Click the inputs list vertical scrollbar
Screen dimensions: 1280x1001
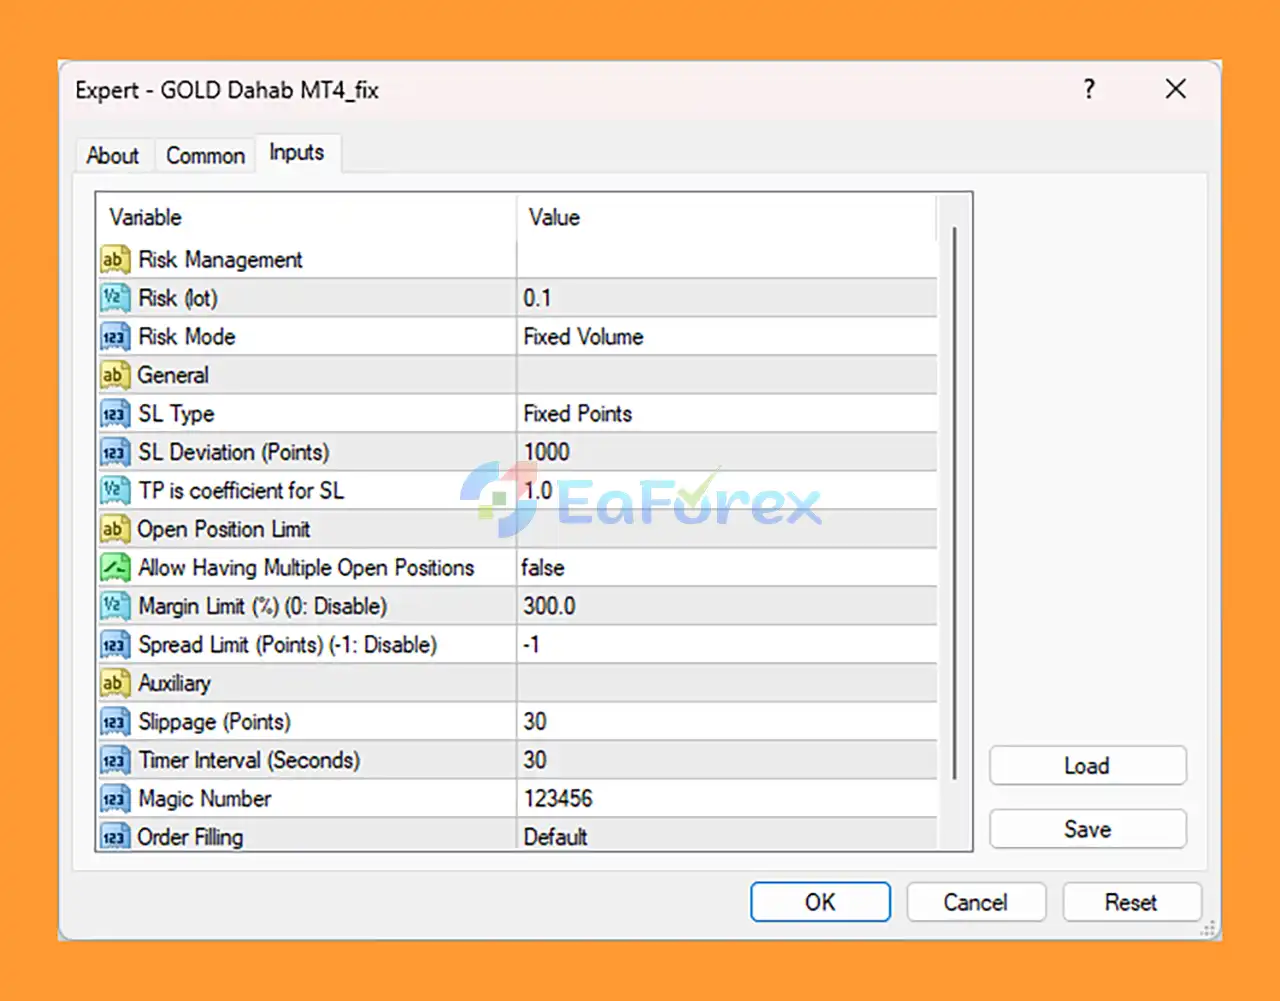coord(954,500)
